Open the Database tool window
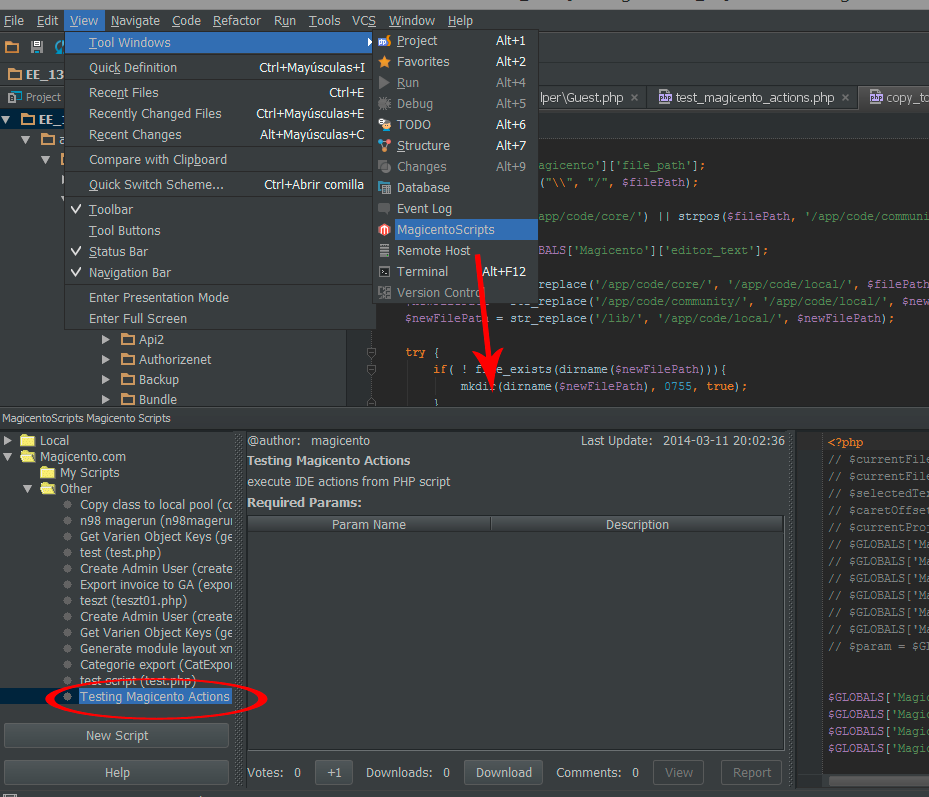Viewport: 929px width, 797px height. (x=455, y=188)
